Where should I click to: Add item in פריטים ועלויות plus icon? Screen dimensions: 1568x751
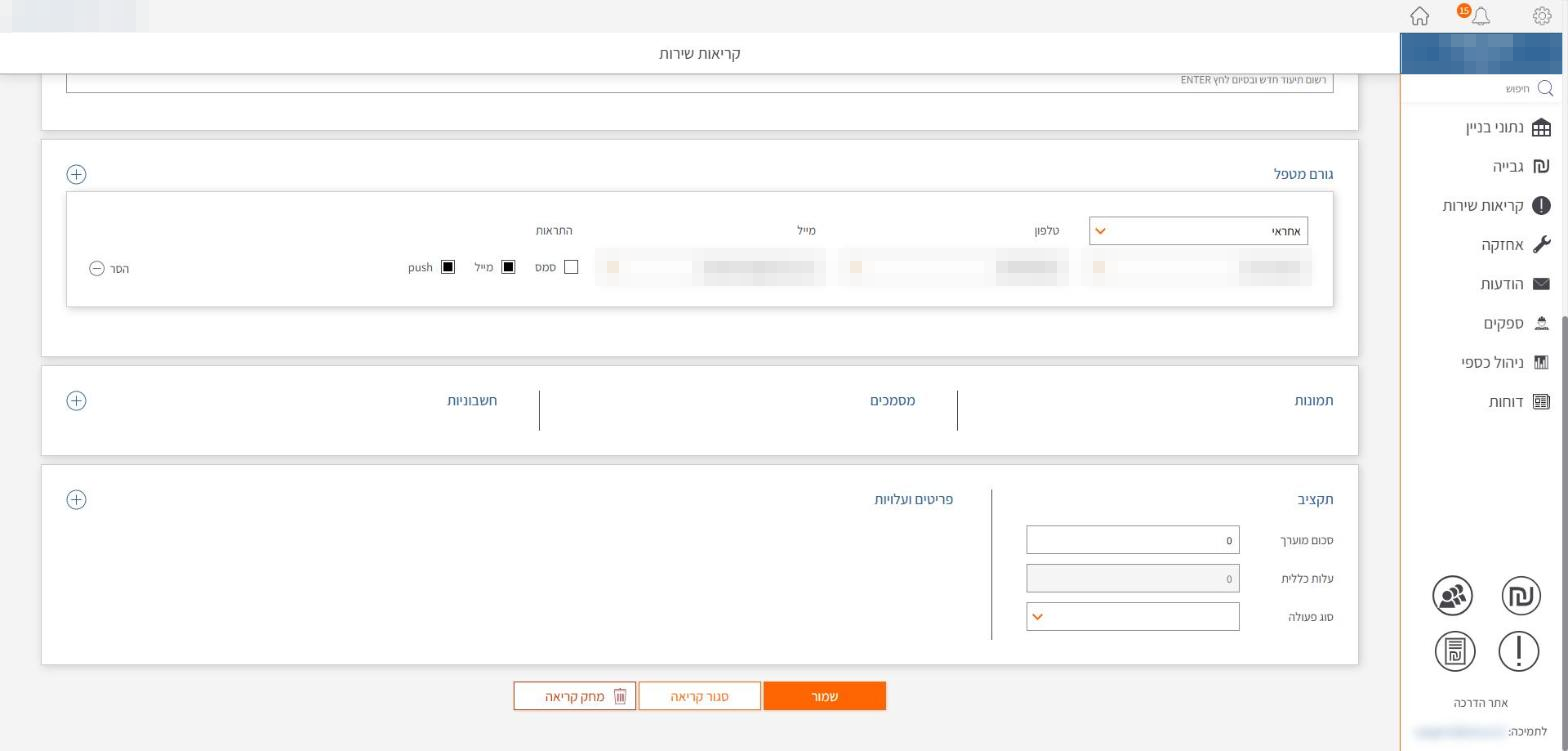(76, 500)
